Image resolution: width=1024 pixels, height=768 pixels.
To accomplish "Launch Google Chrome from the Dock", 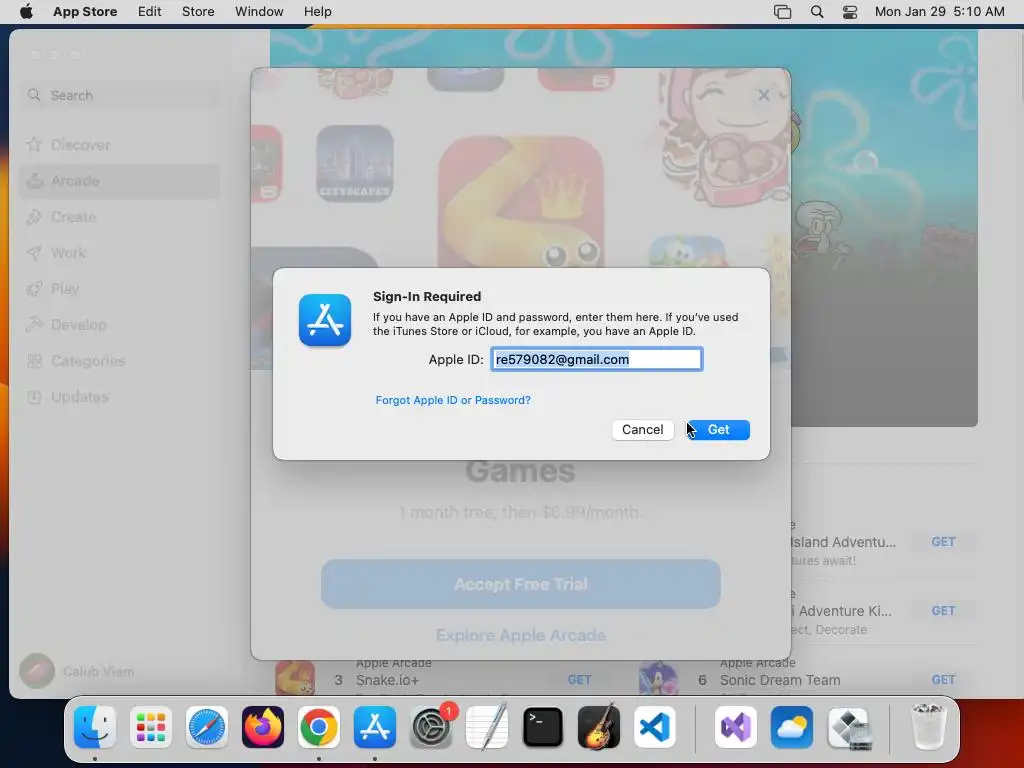I will pyautogui.click(x=319, y=727).
